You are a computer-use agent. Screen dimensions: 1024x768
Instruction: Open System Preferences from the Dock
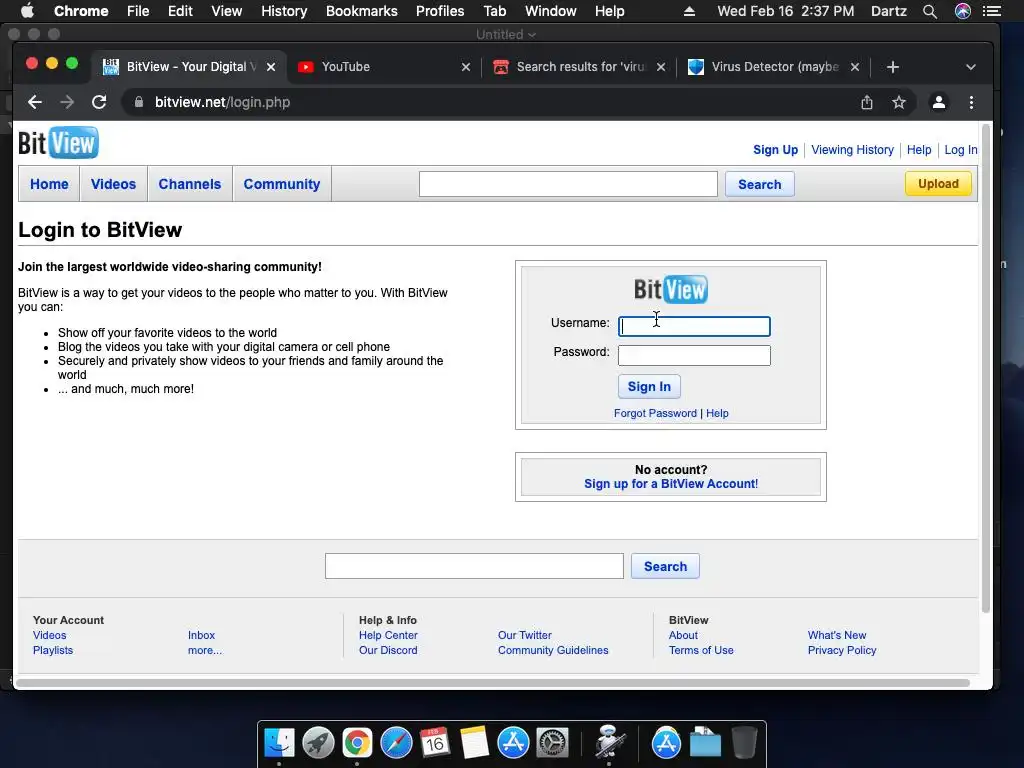[x=552, y=743]
